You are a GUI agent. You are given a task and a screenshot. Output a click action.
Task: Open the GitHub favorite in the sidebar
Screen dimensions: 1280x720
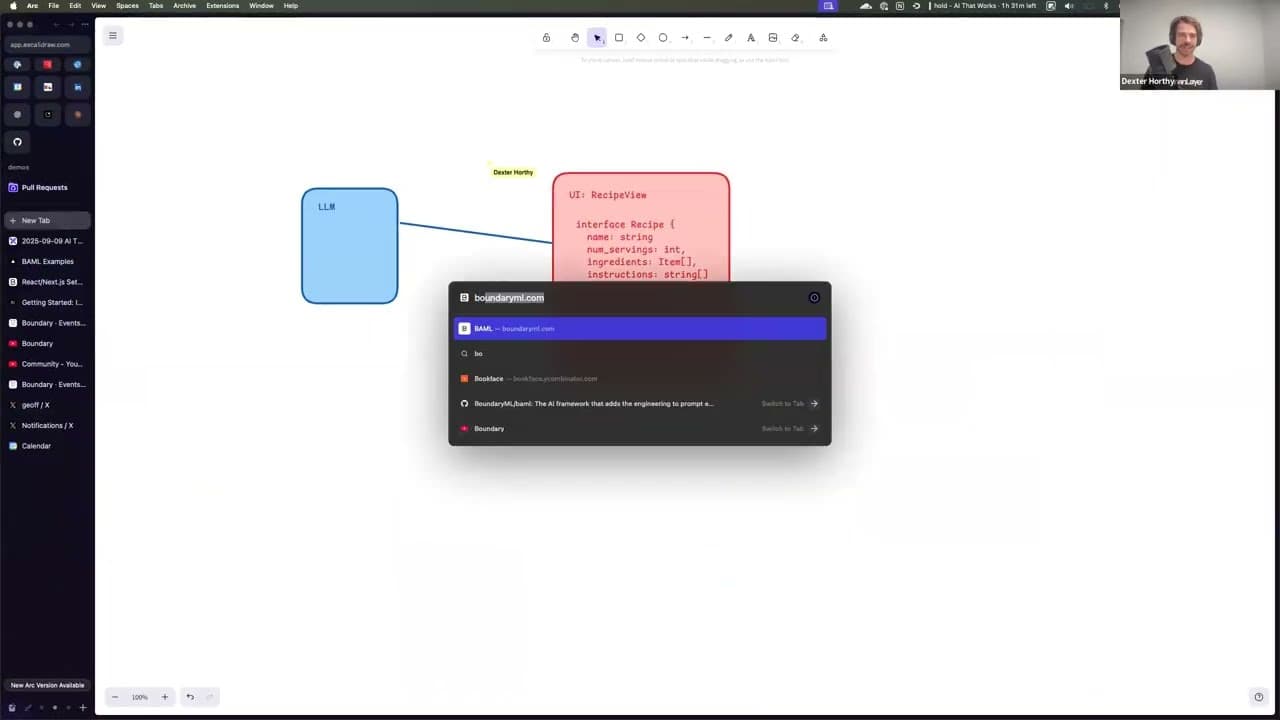coord(17,142)
